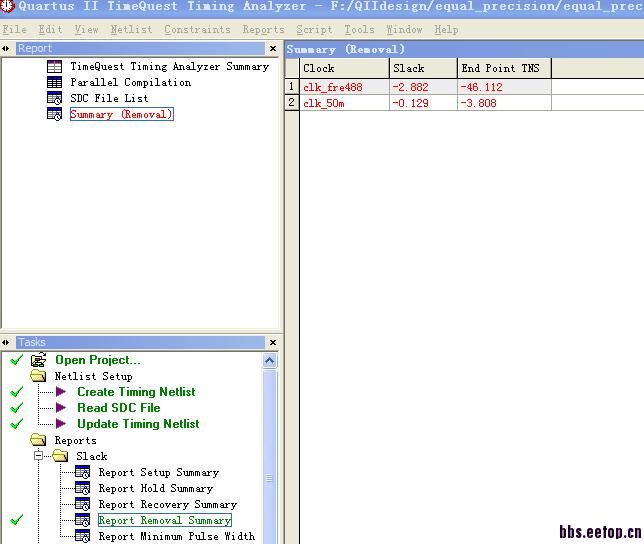Viewport: 644px width, 544px height.
Task: Select the clk_fre488 clock cell
Action: pos(344,87)
